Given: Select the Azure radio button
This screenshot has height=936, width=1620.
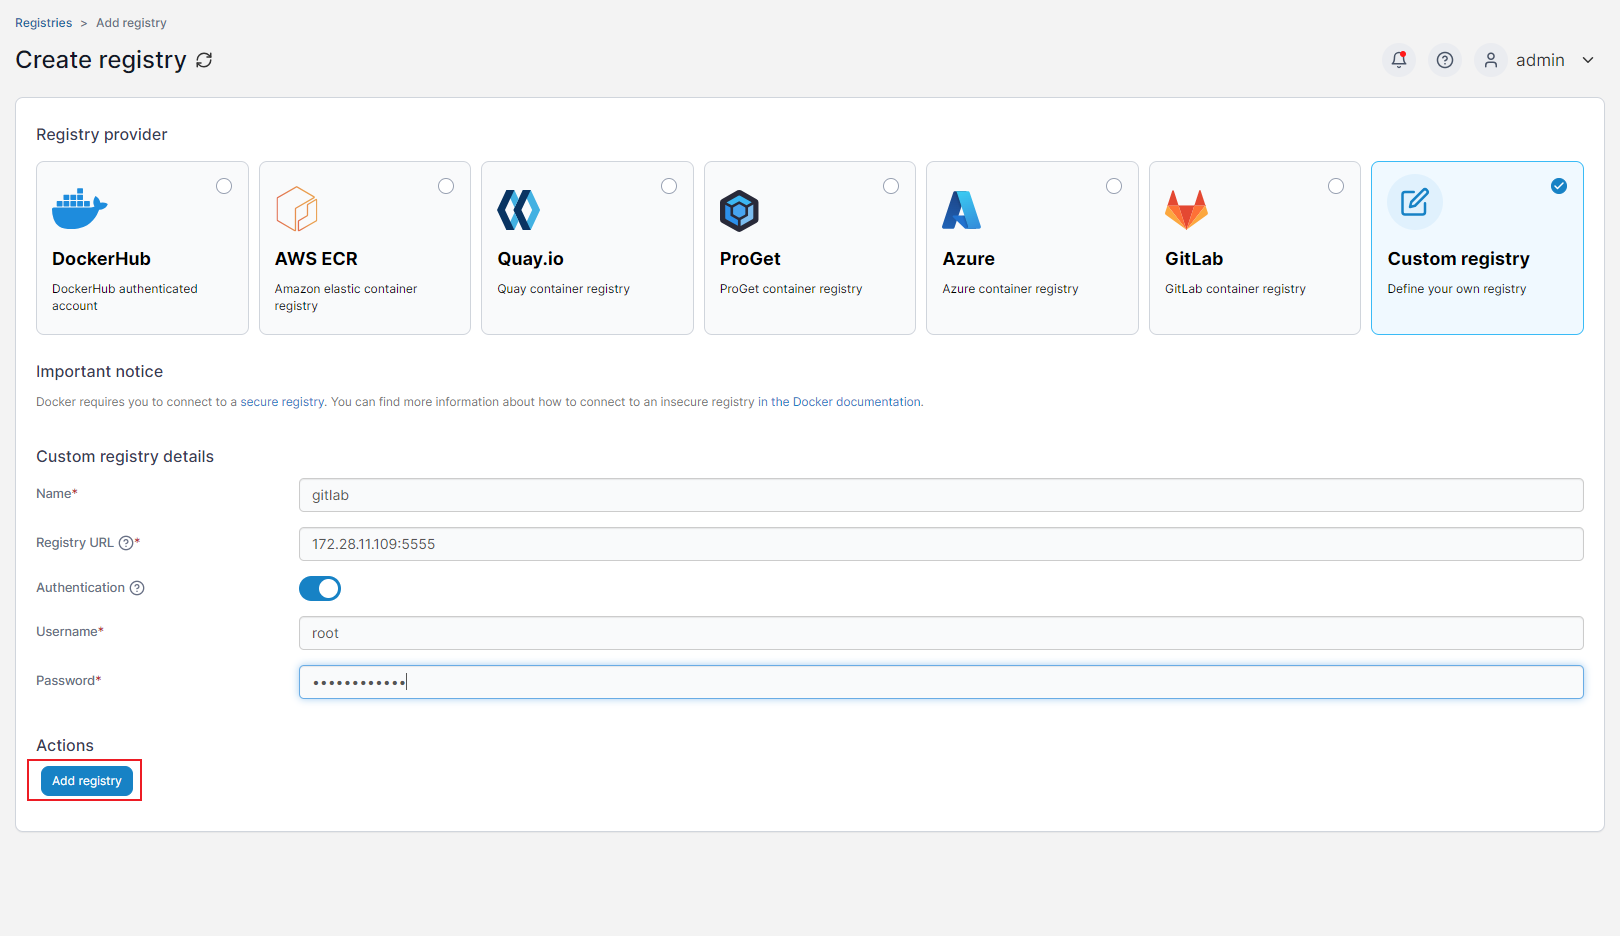Looking at the screenshot, I should coord(1114,186).
